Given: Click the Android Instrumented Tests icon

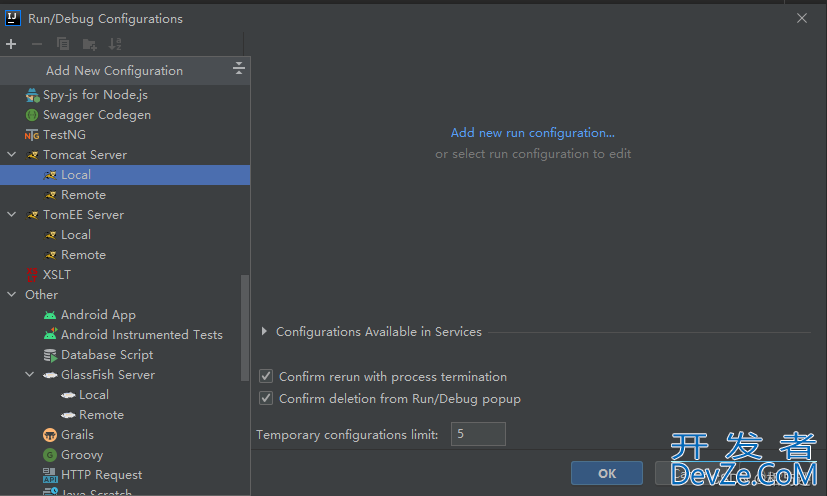Looking at the screenshot, I should 50,335.
